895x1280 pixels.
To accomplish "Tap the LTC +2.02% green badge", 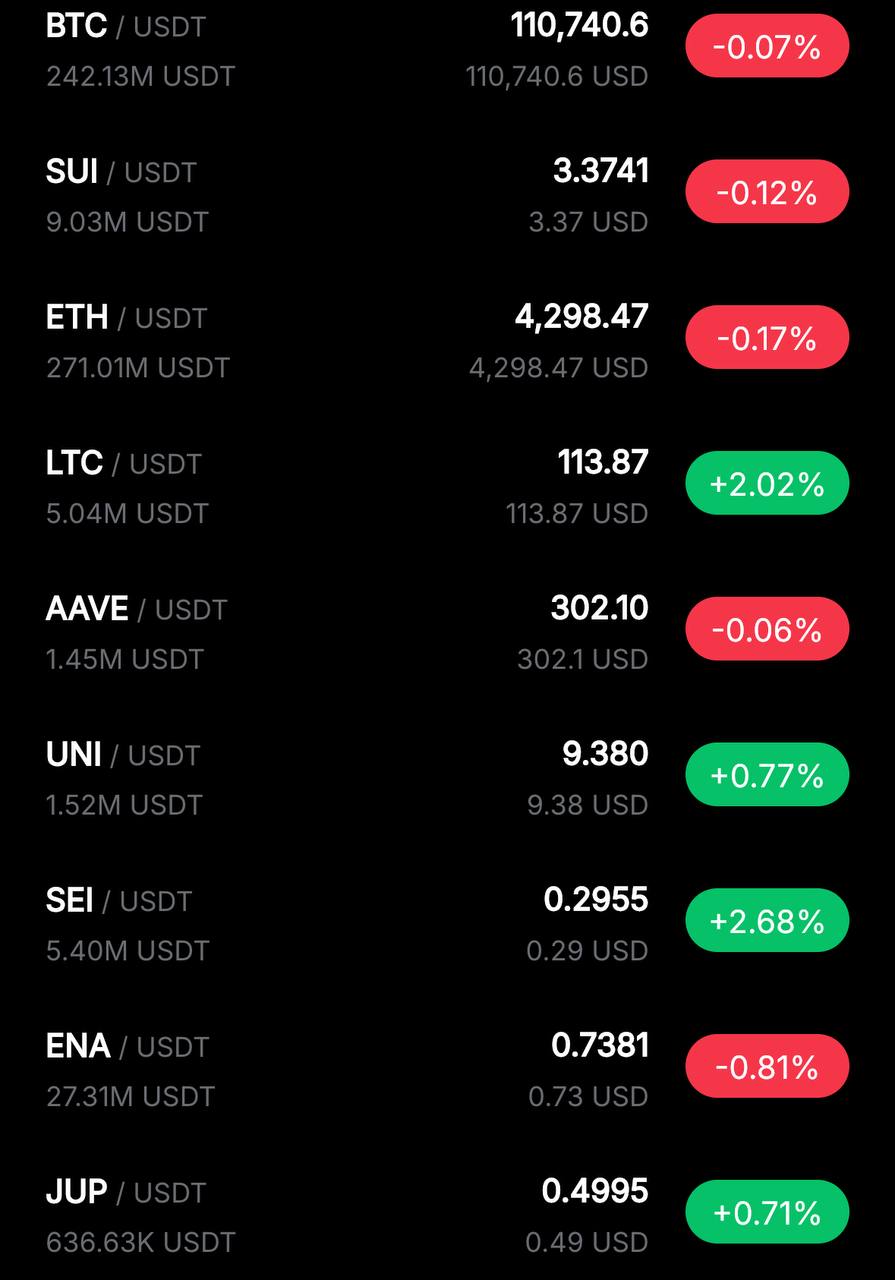I will click(767, 484).
